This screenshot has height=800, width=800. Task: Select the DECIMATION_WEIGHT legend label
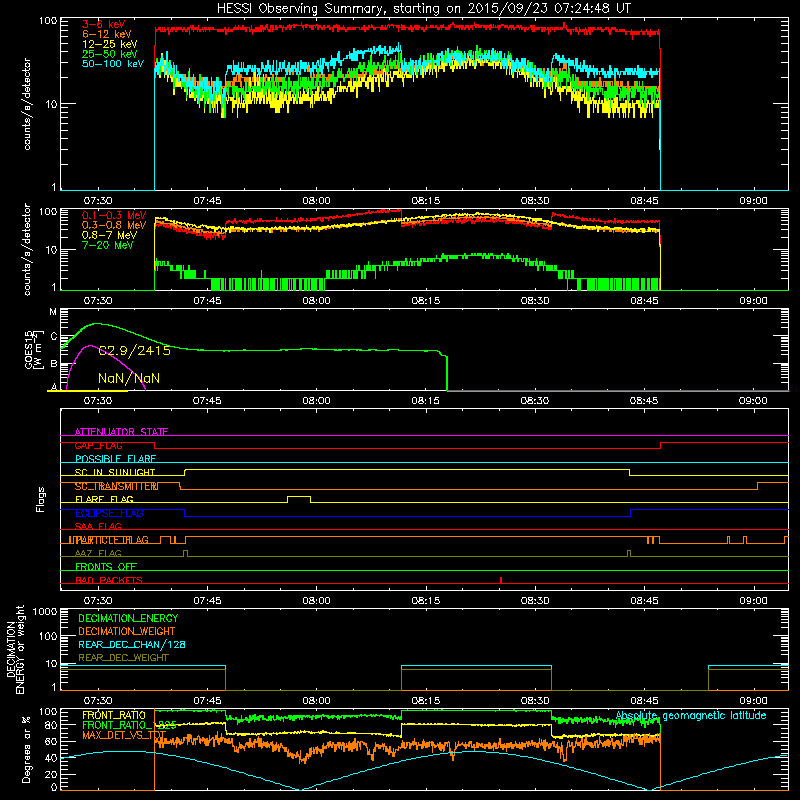pos(127,632)
